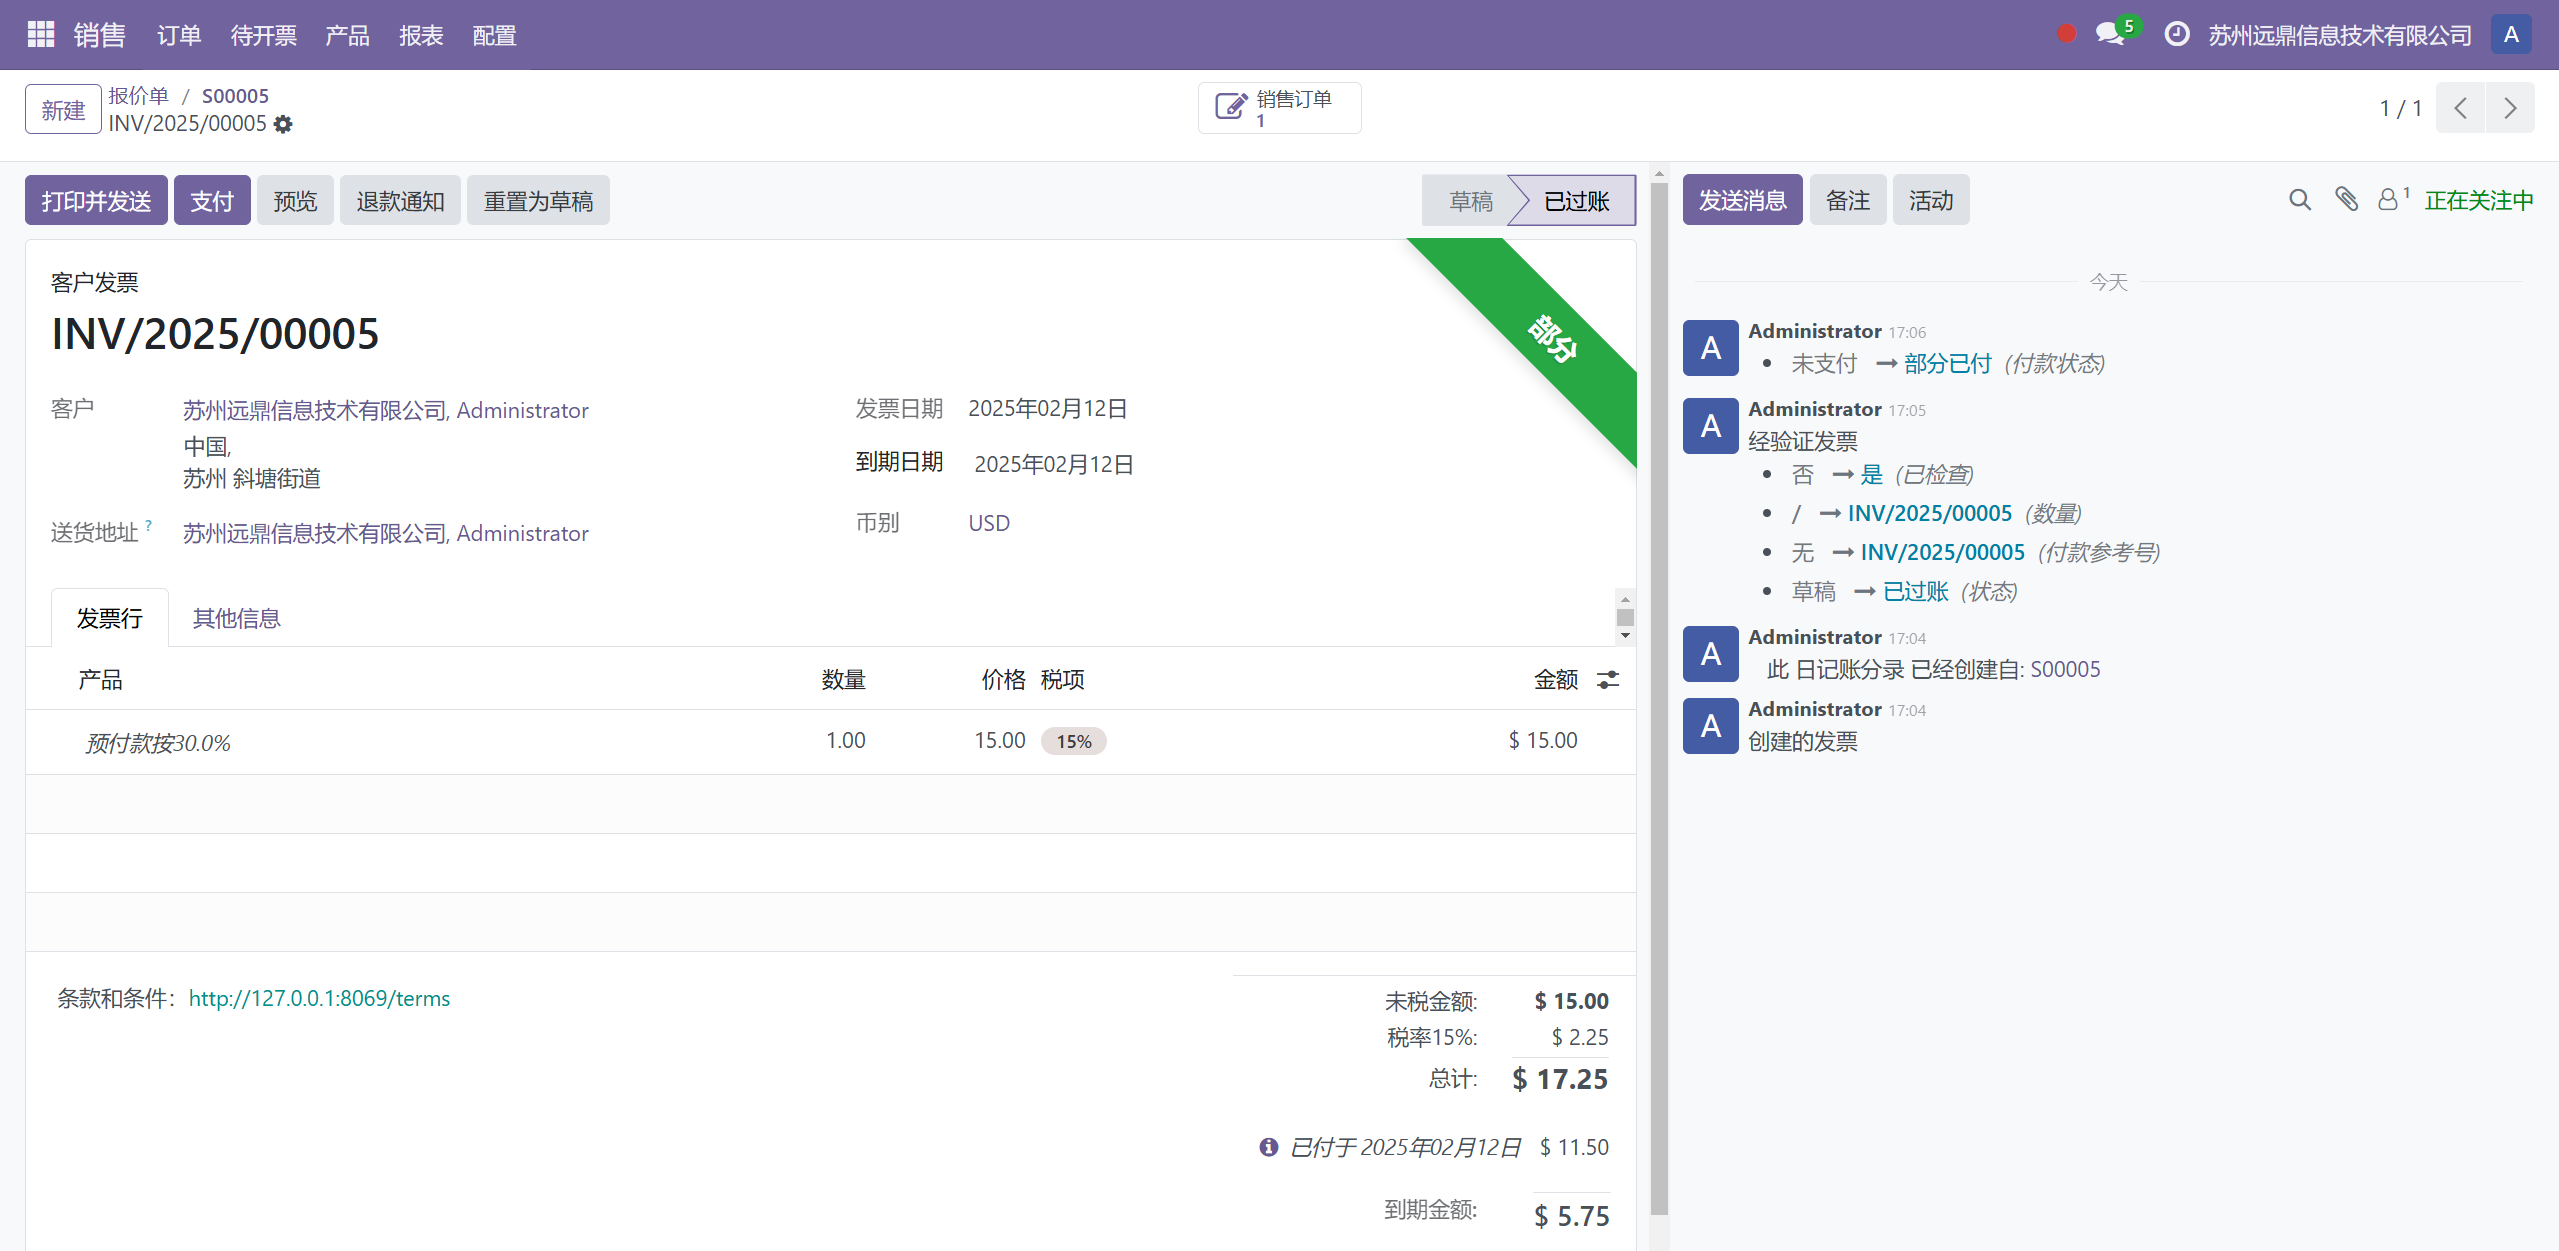Image resolution: width=2559 pixels, height=1251 pixels.
Task: Click the form's vertical scrollbar
Action: [x=1659, y=700]
